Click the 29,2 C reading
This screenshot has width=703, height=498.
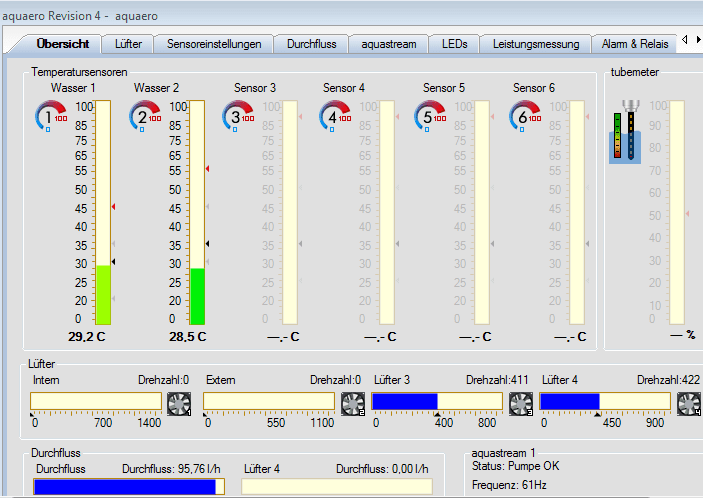point(87,337)
